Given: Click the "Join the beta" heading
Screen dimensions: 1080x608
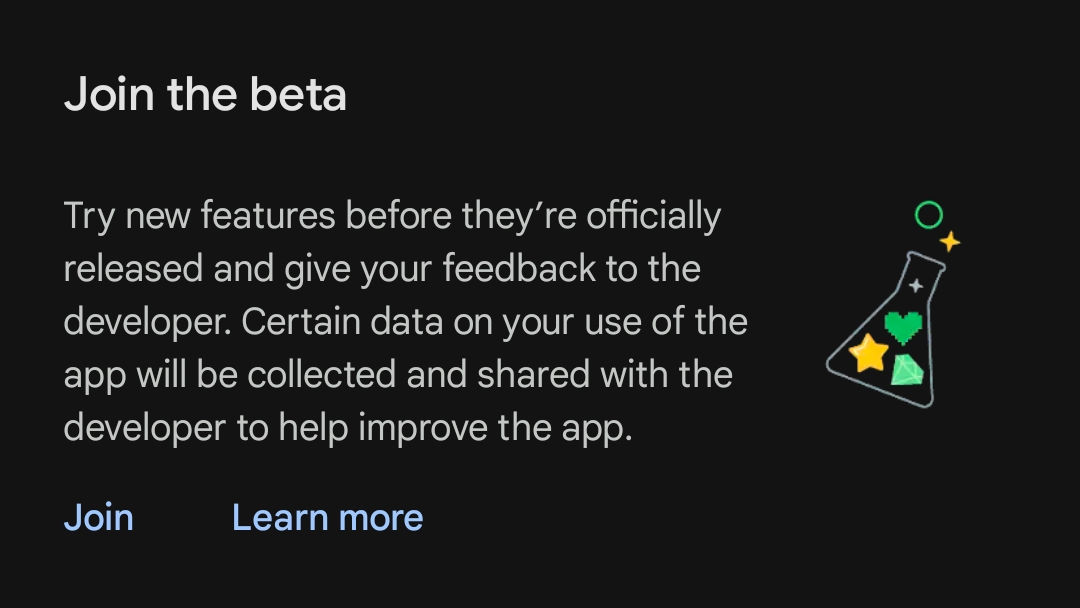Looking at the screenshot, I should pyautogui.click(x=205, y=94).
